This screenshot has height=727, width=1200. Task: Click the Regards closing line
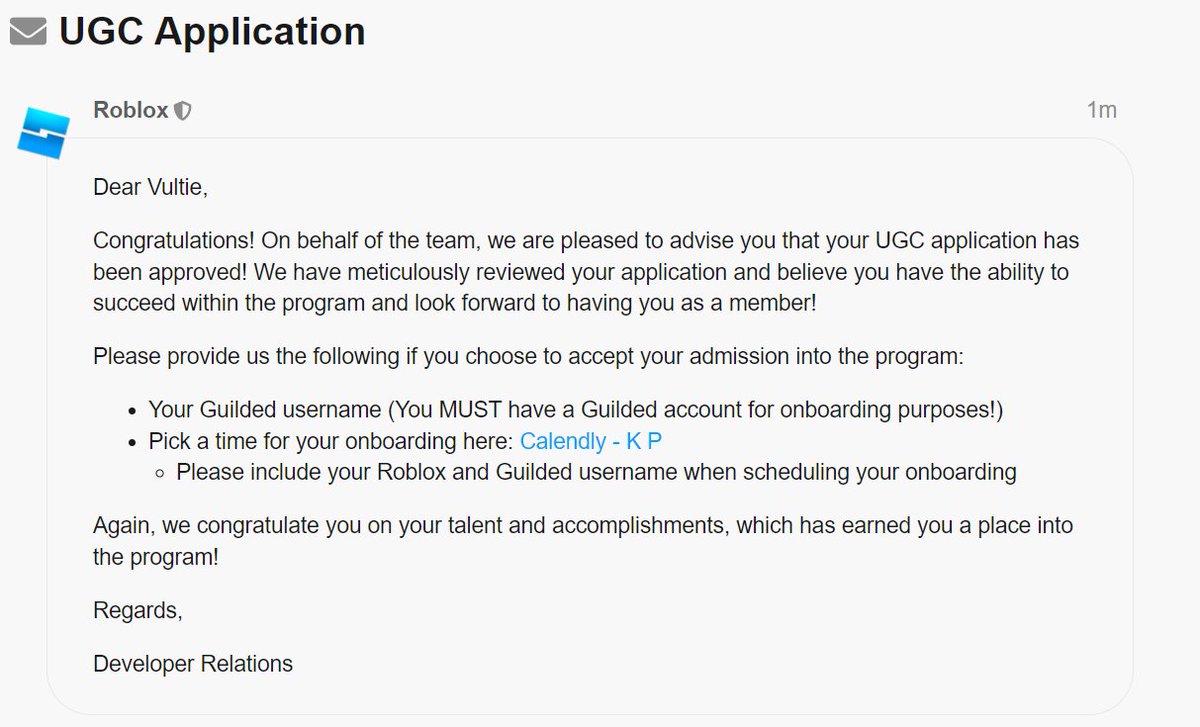click(138, 610)
